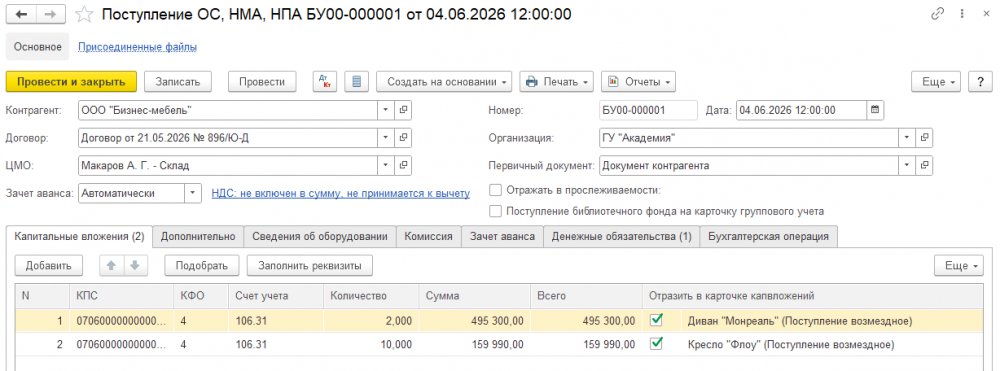This screenshot has height=371, width=1000.
Task: Expand the Зачет аванса dropdown
Action: click(x=193, y=193)
